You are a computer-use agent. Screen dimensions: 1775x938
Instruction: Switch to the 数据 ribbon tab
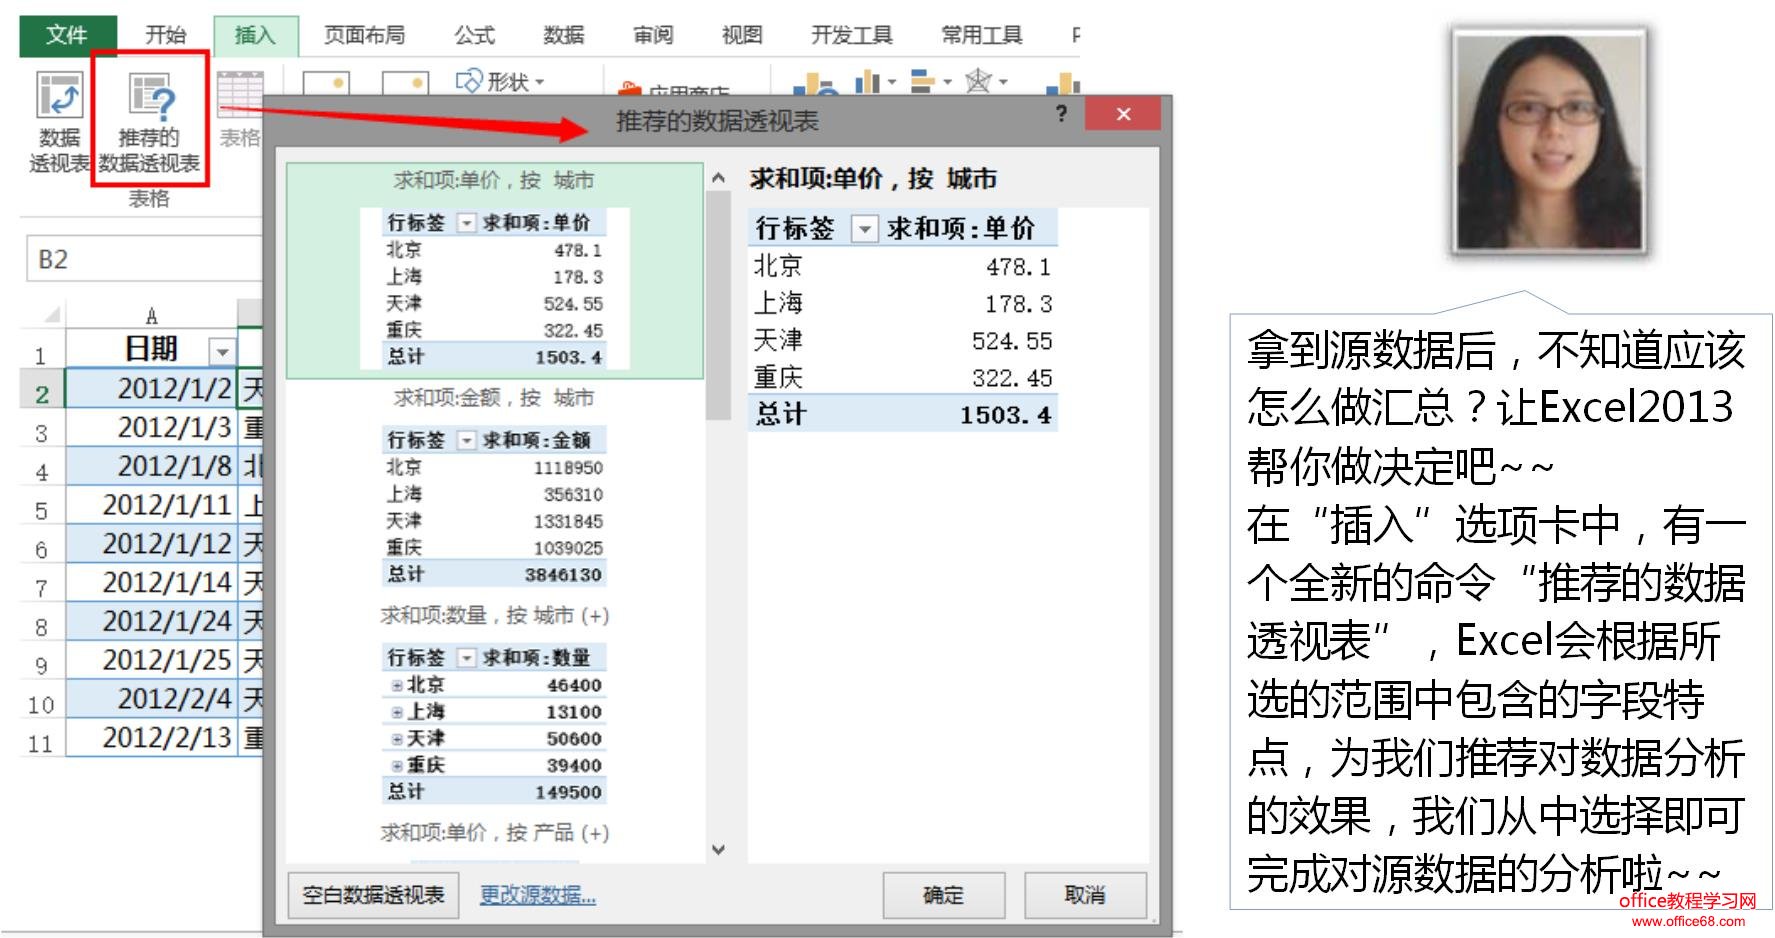(565, 33)
